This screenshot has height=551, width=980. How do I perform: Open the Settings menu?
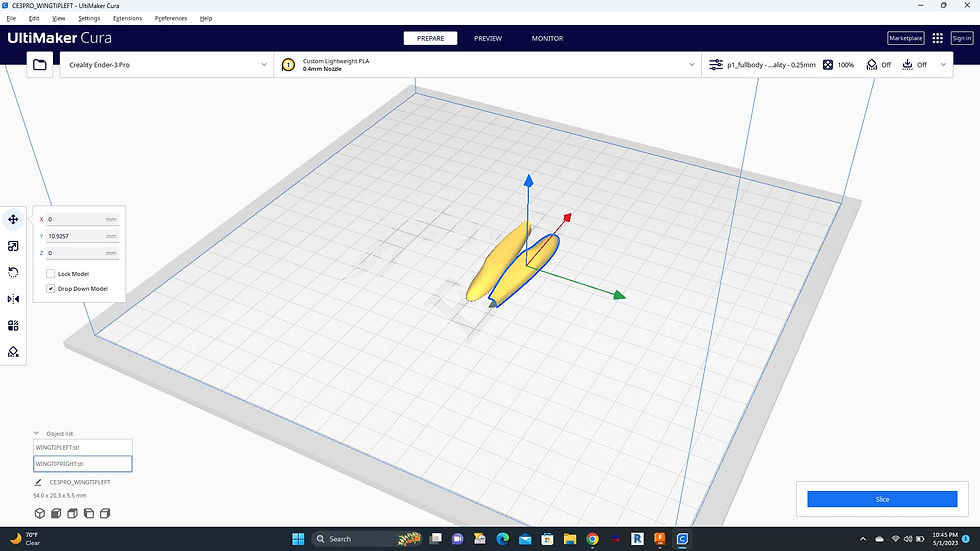pyautogui.click(x=89, y=18)
